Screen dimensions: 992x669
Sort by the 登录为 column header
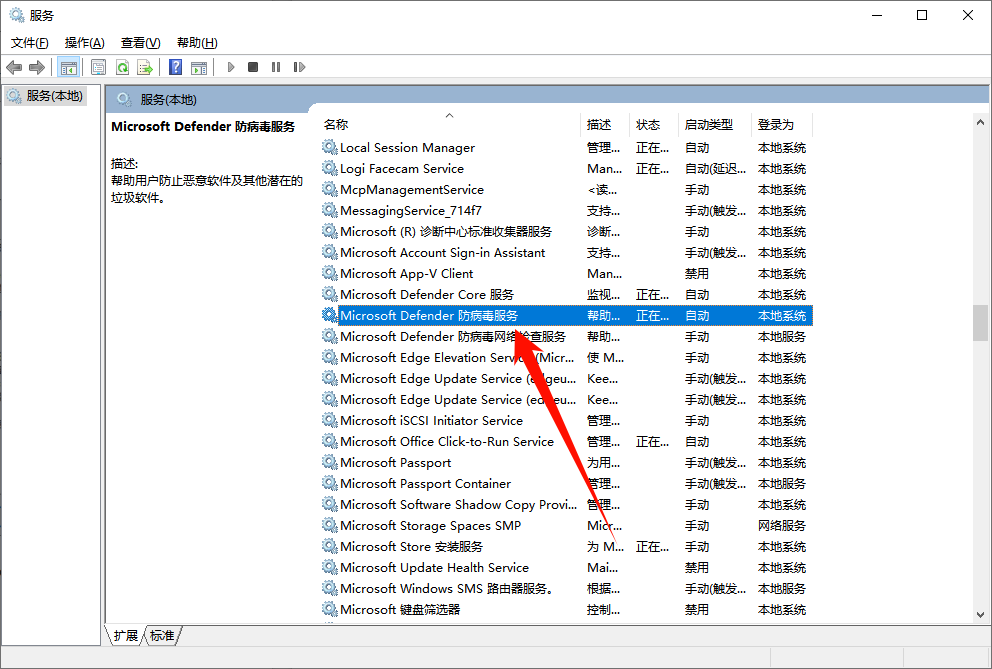click(782, 125)
